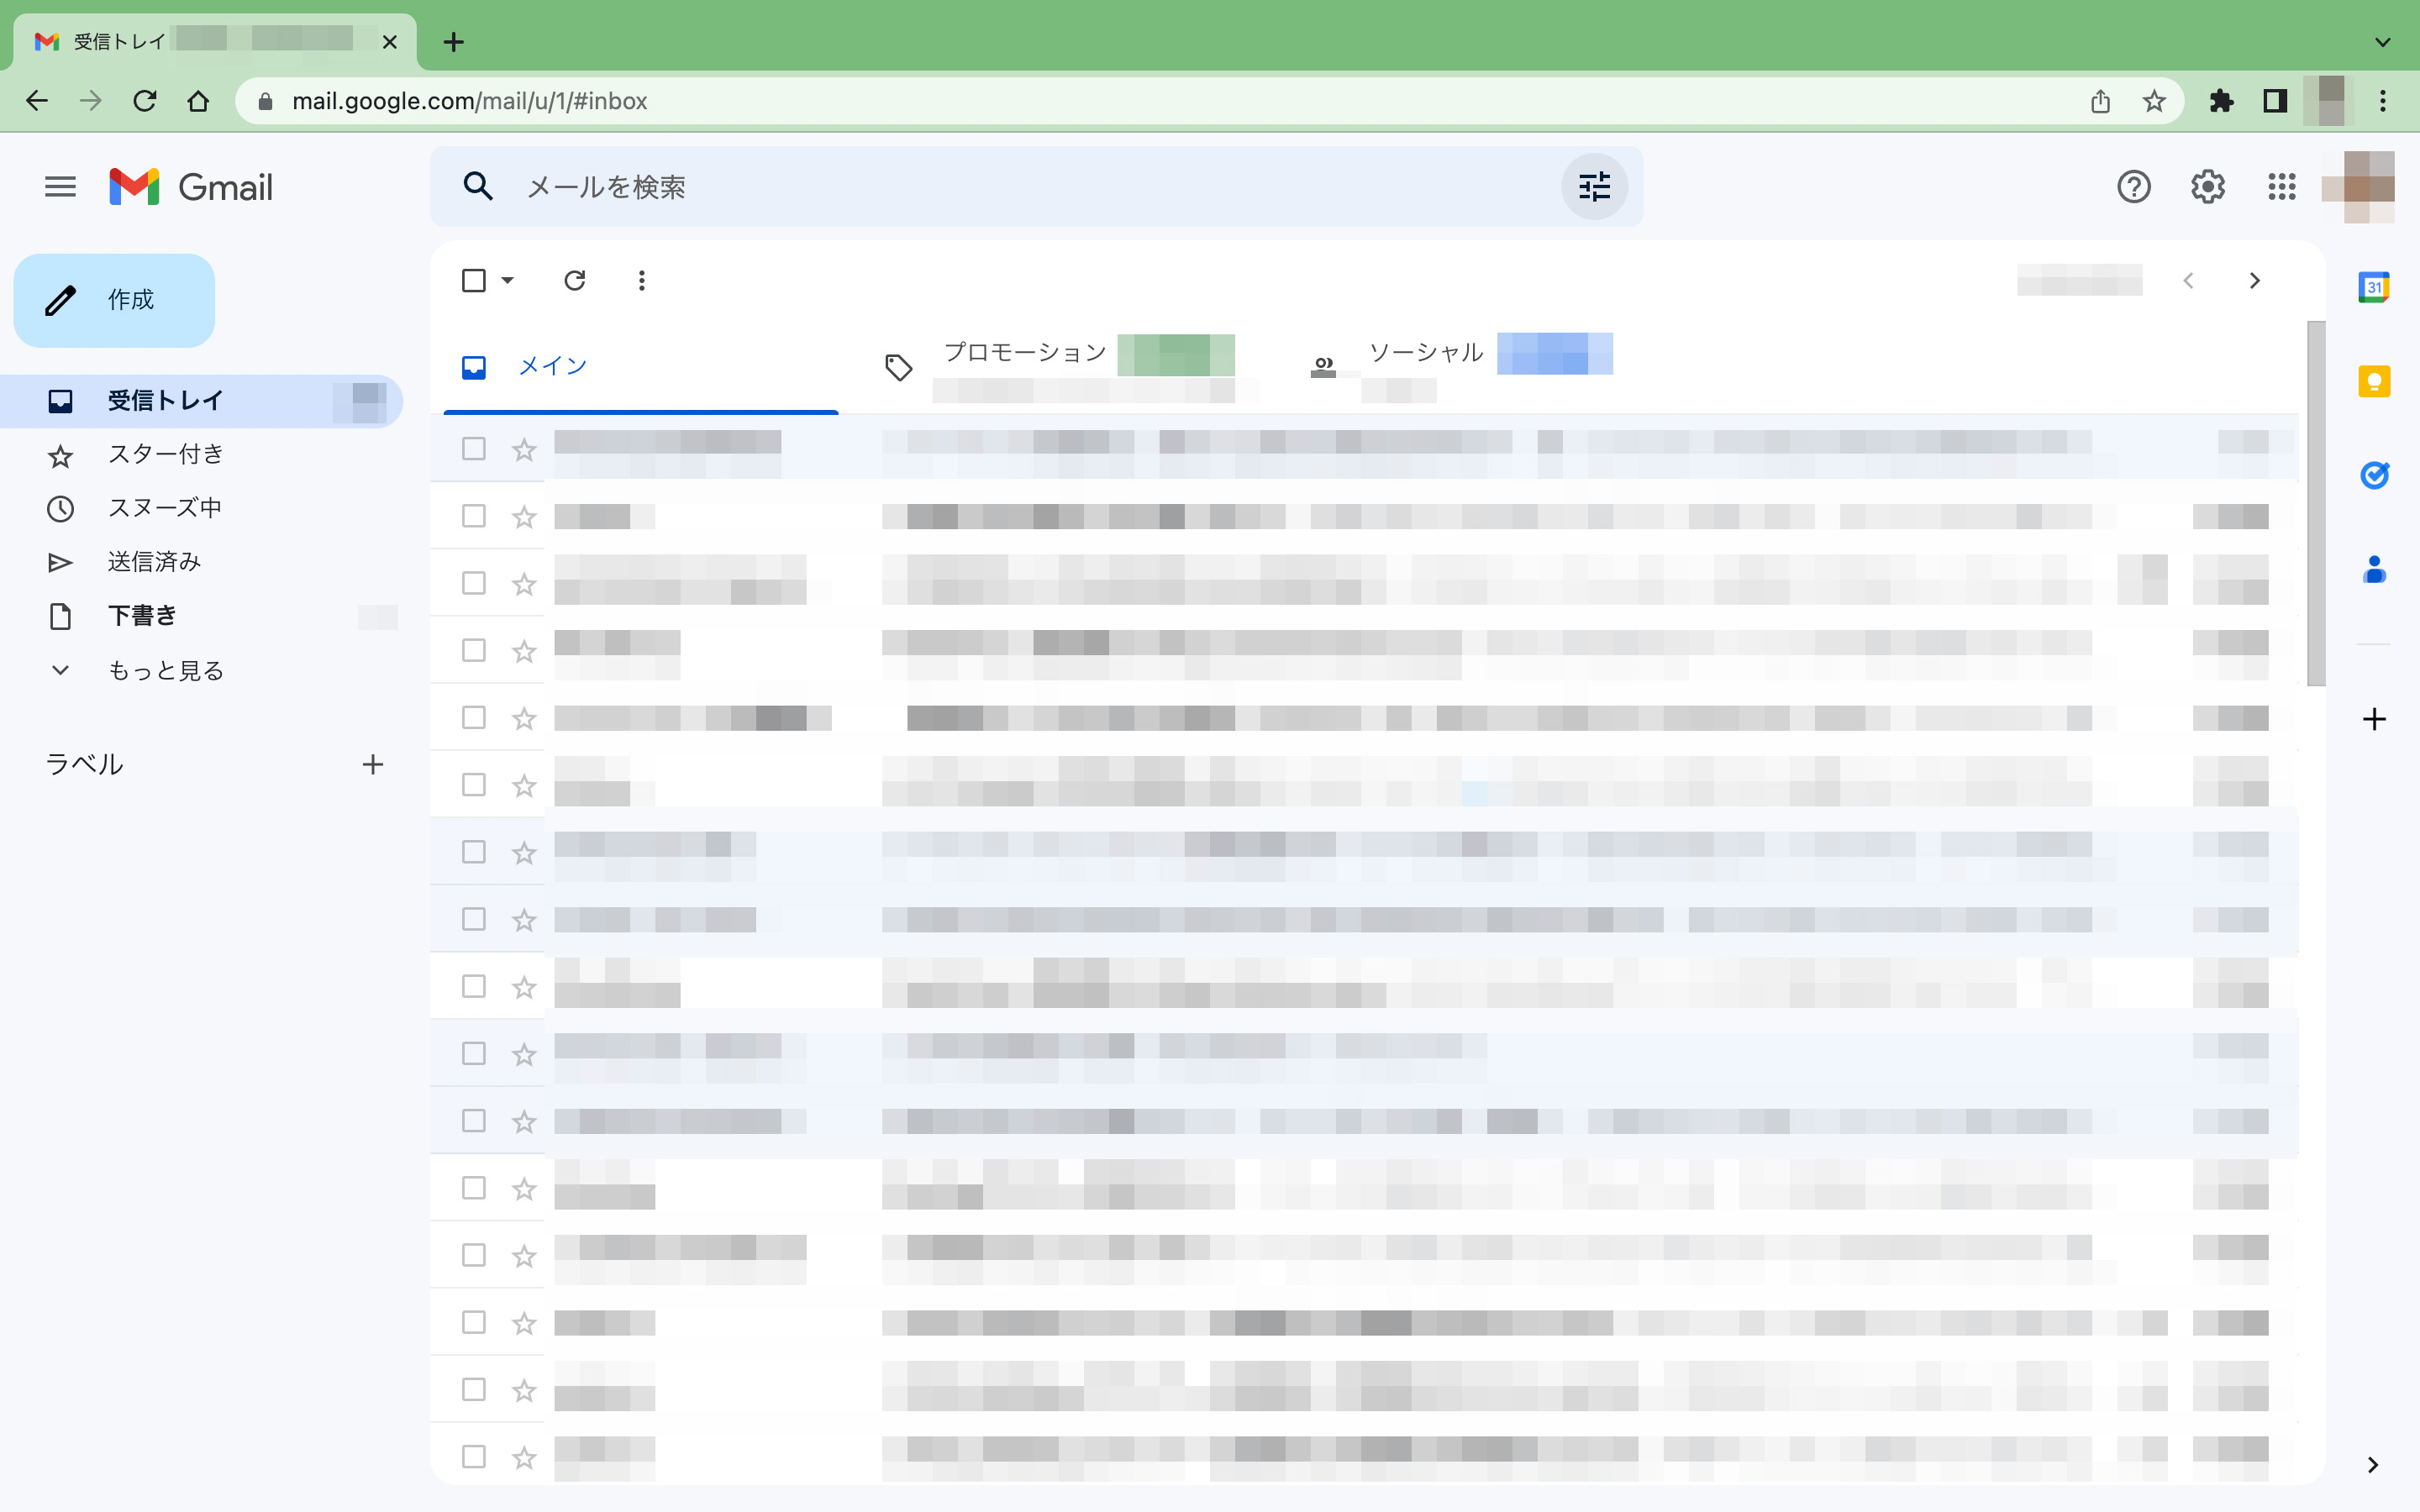Select the Help support icon

2133,186
